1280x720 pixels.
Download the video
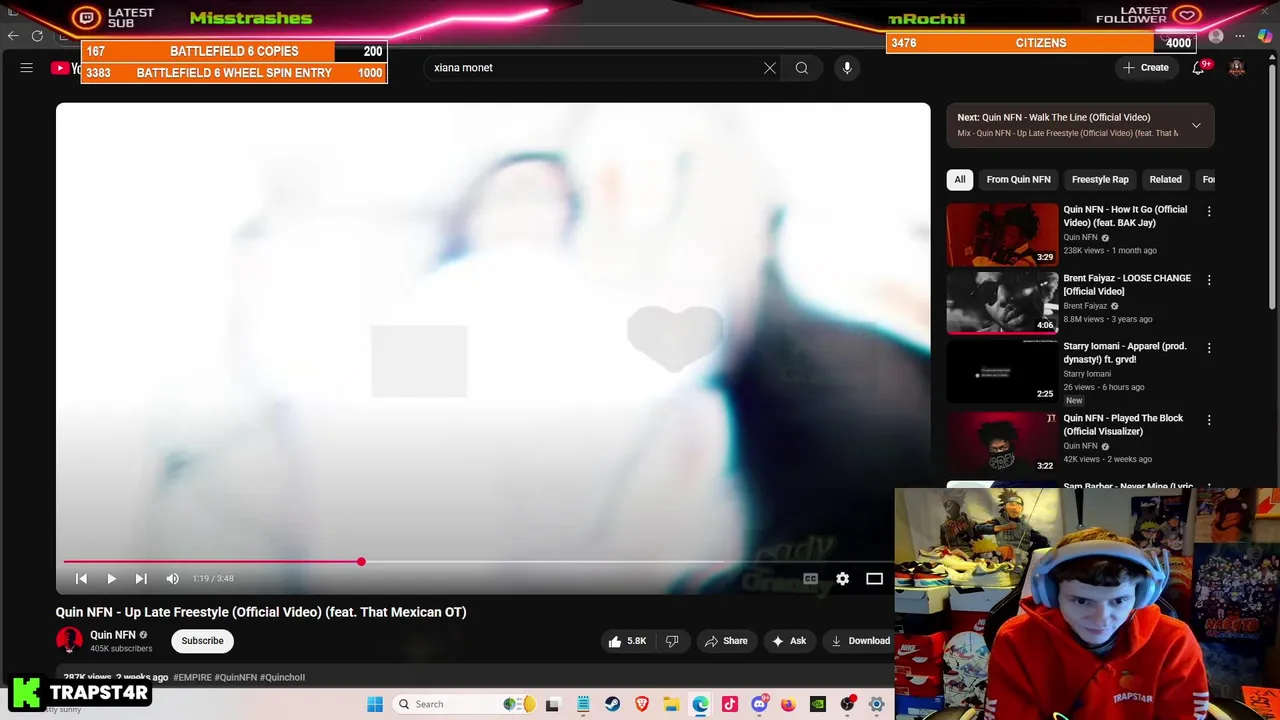(859, 641)
